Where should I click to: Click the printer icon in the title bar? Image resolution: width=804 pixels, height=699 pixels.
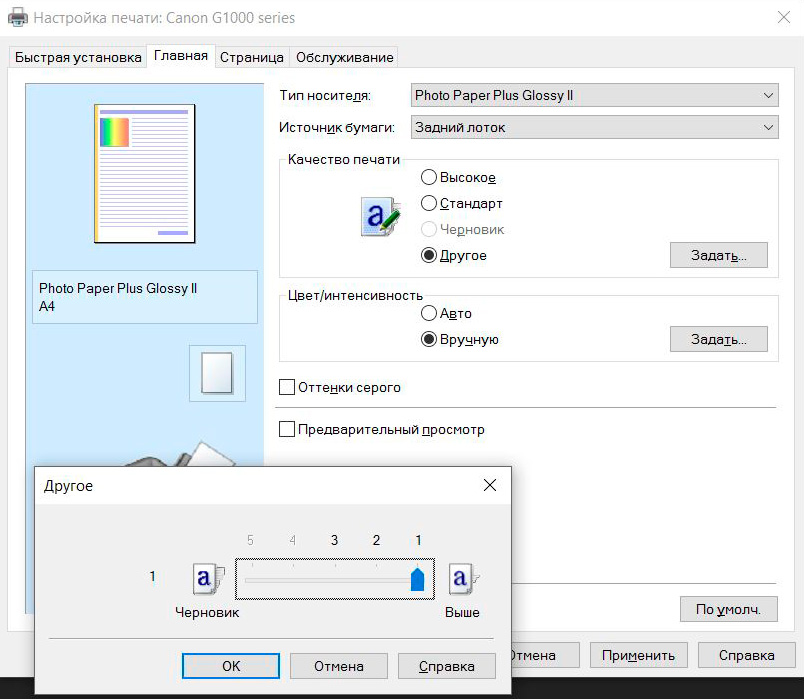pos(18,17)
